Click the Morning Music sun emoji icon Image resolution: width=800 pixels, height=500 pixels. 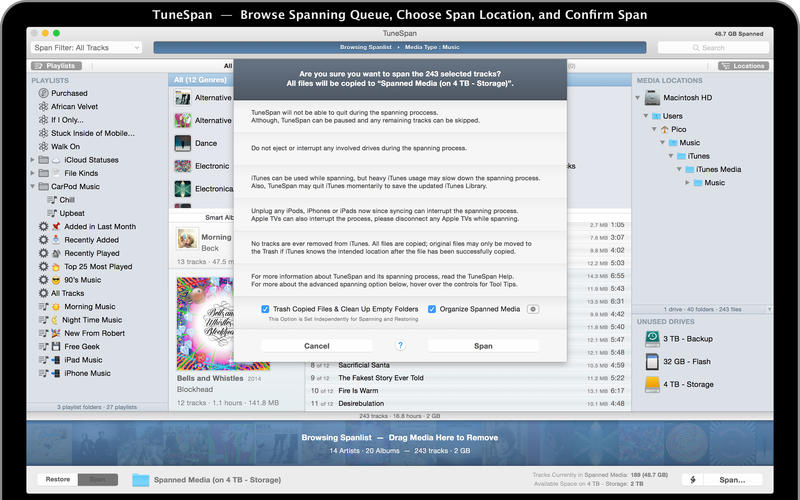[56, 307]
